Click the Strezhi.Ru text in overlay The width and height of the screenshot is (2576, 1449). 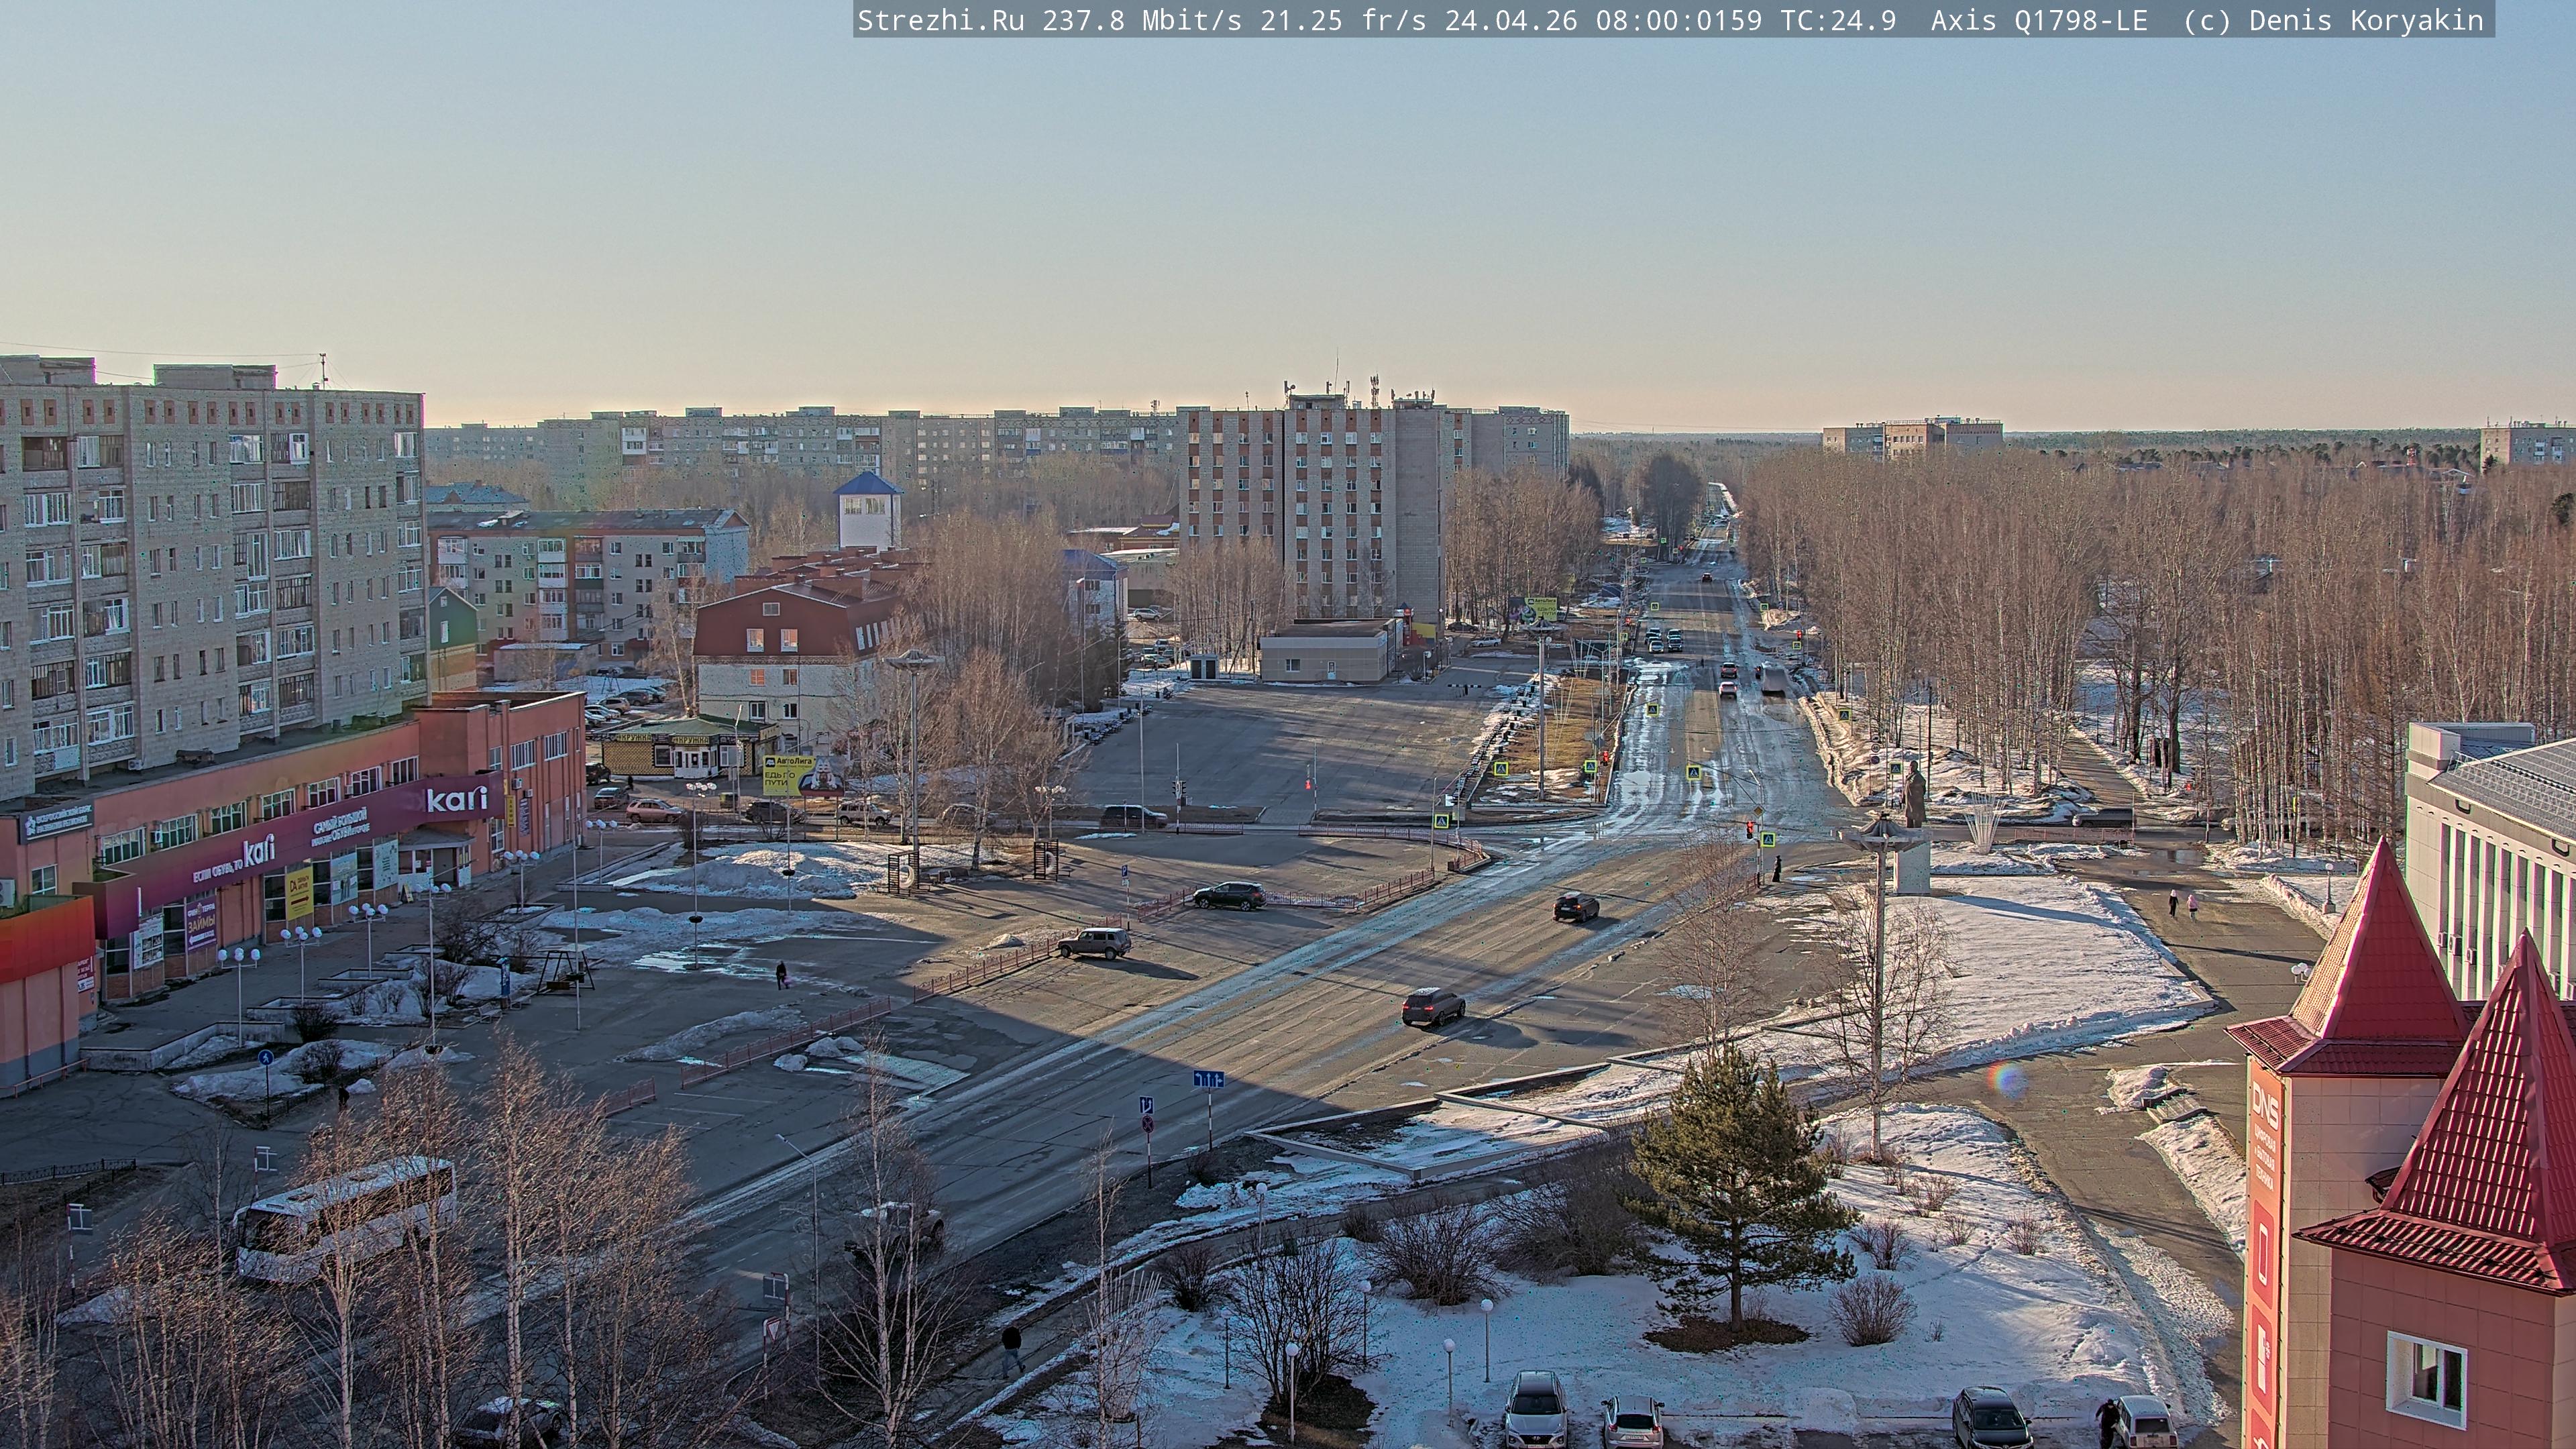(940, 20)
